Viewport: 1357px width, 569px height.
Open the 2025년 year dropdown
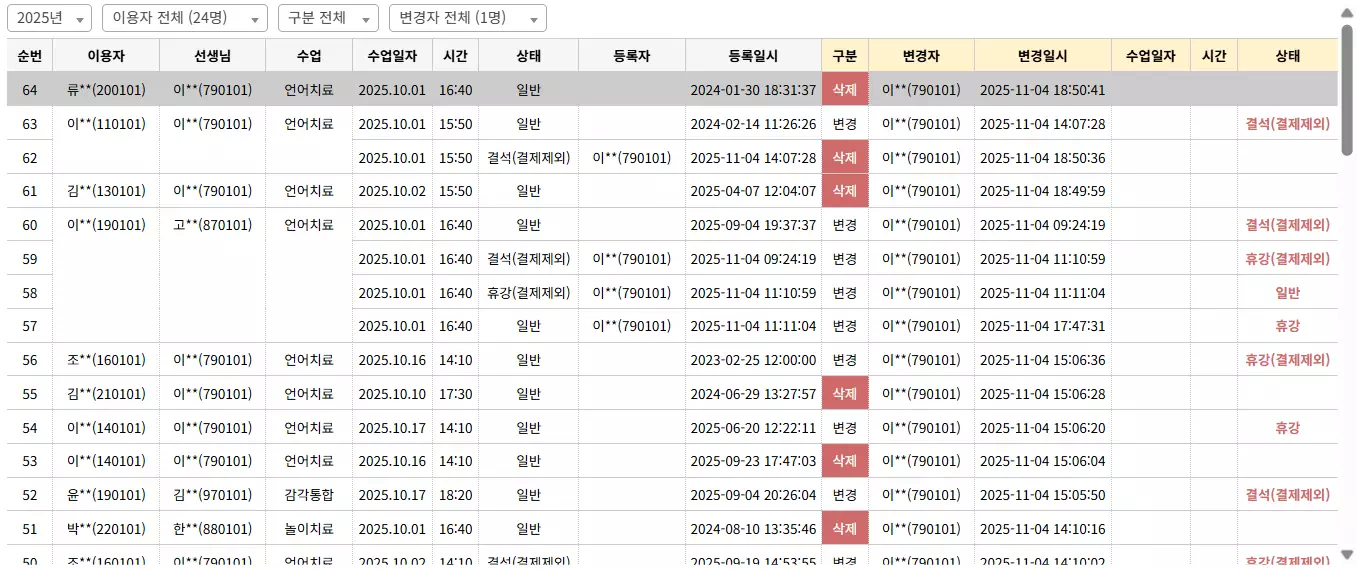point(50,18)
